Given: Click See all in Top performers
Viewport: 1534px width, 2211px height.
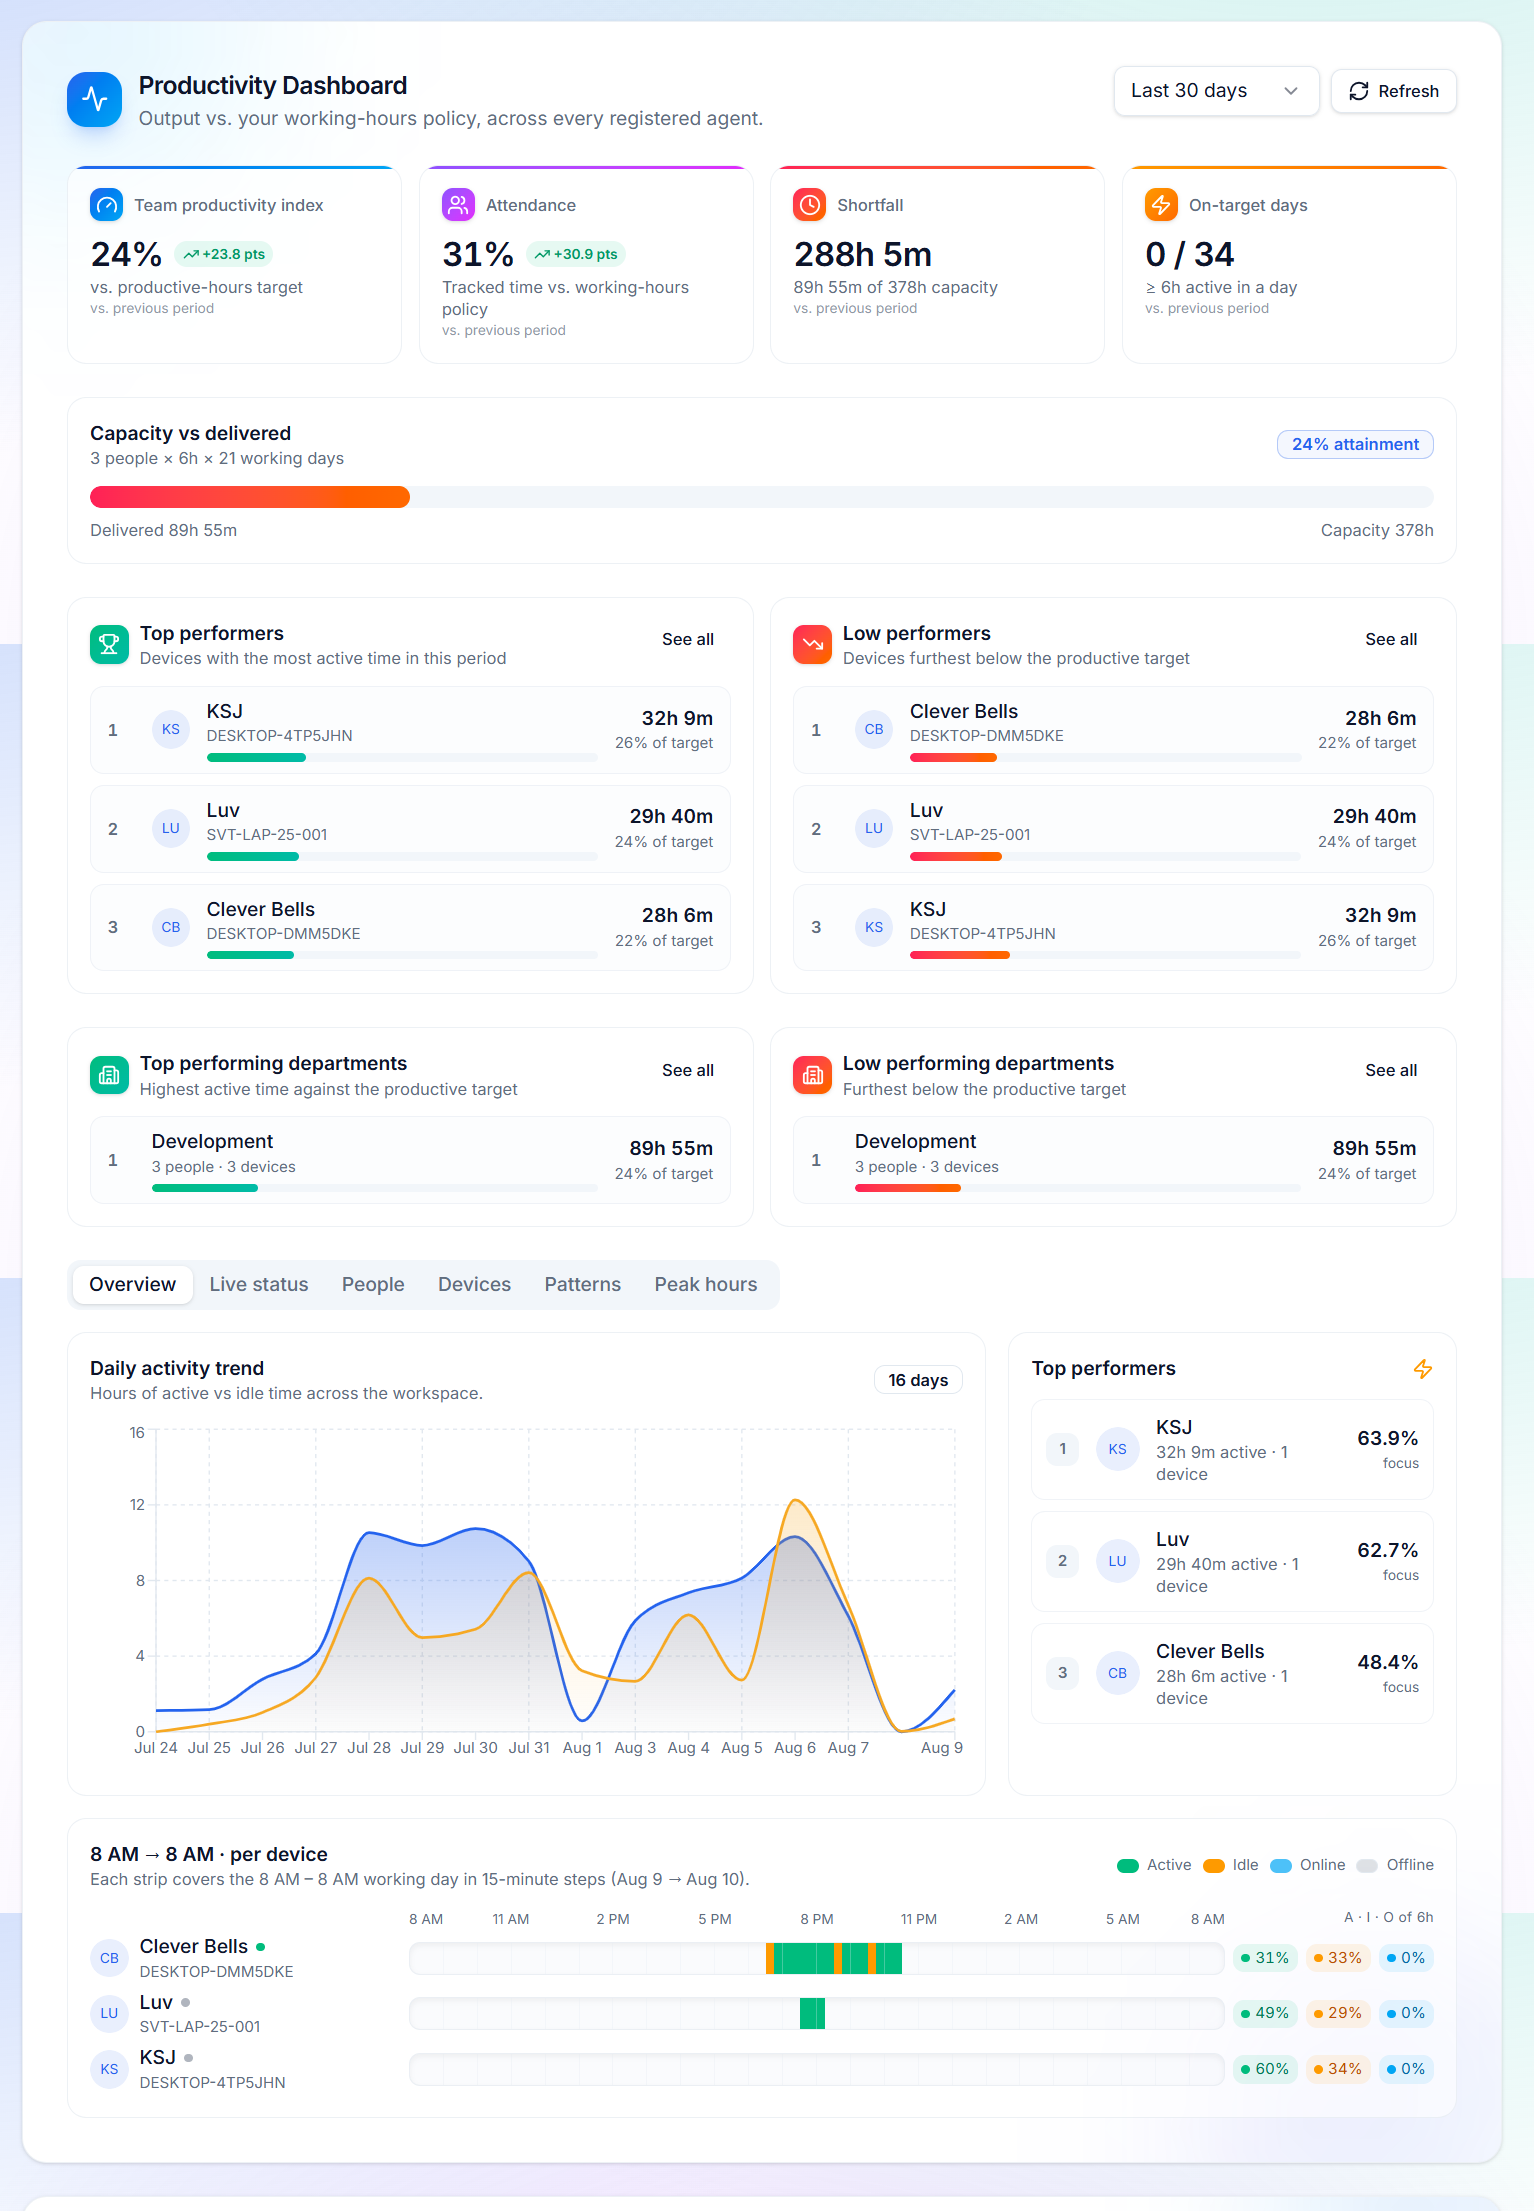Looking at the screenshot, I should pyautogui.click(x=687, y=639).
